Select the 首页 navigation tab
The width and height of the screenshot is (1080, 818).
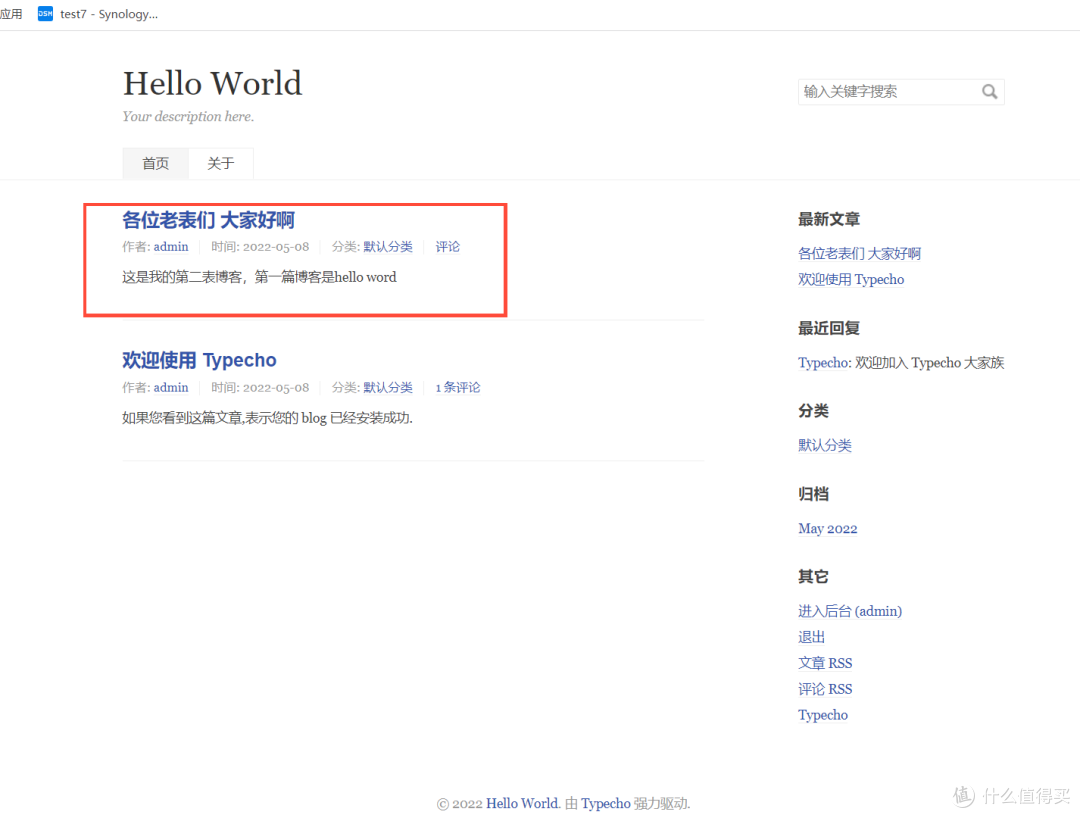pyautogui.click(x=155, y=163)
